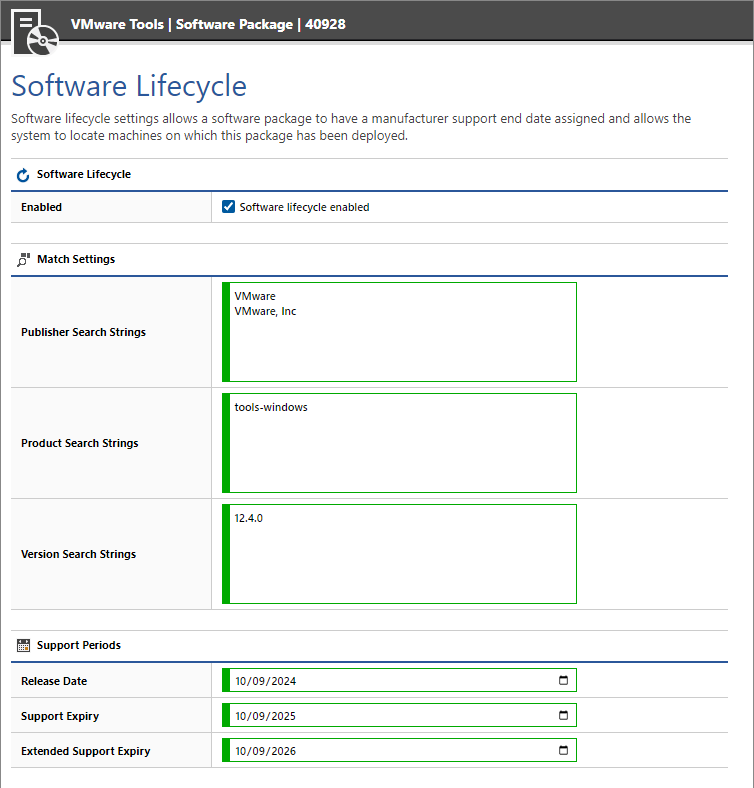754x788 pixels.
Task: Click into Publisher Search Strings text area
Action: tap(399, 332)
